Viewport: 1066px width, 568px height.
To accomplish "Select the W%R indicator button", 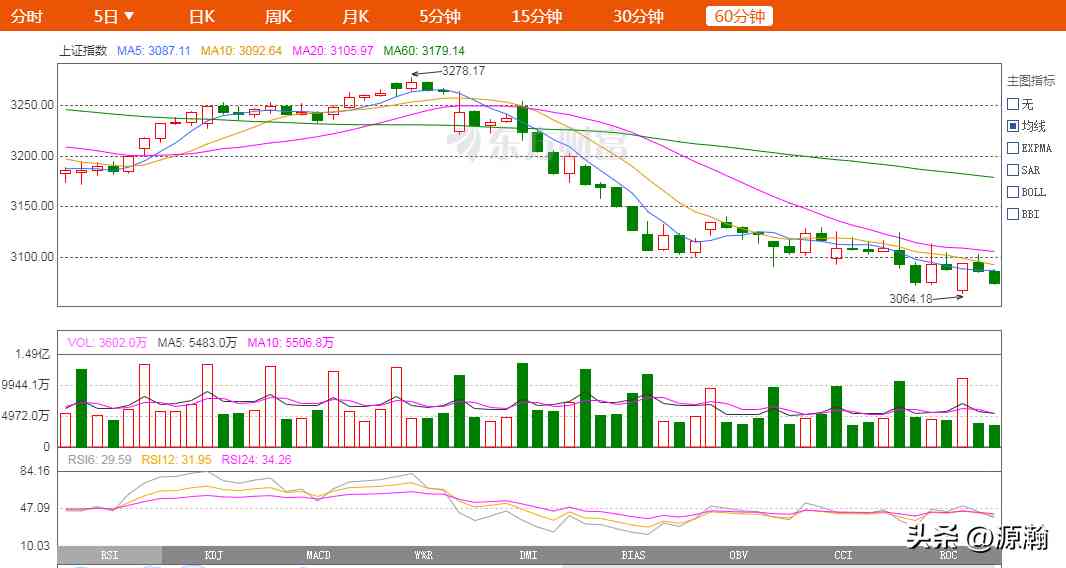I will pyautogui.click(x=423, y=555).
